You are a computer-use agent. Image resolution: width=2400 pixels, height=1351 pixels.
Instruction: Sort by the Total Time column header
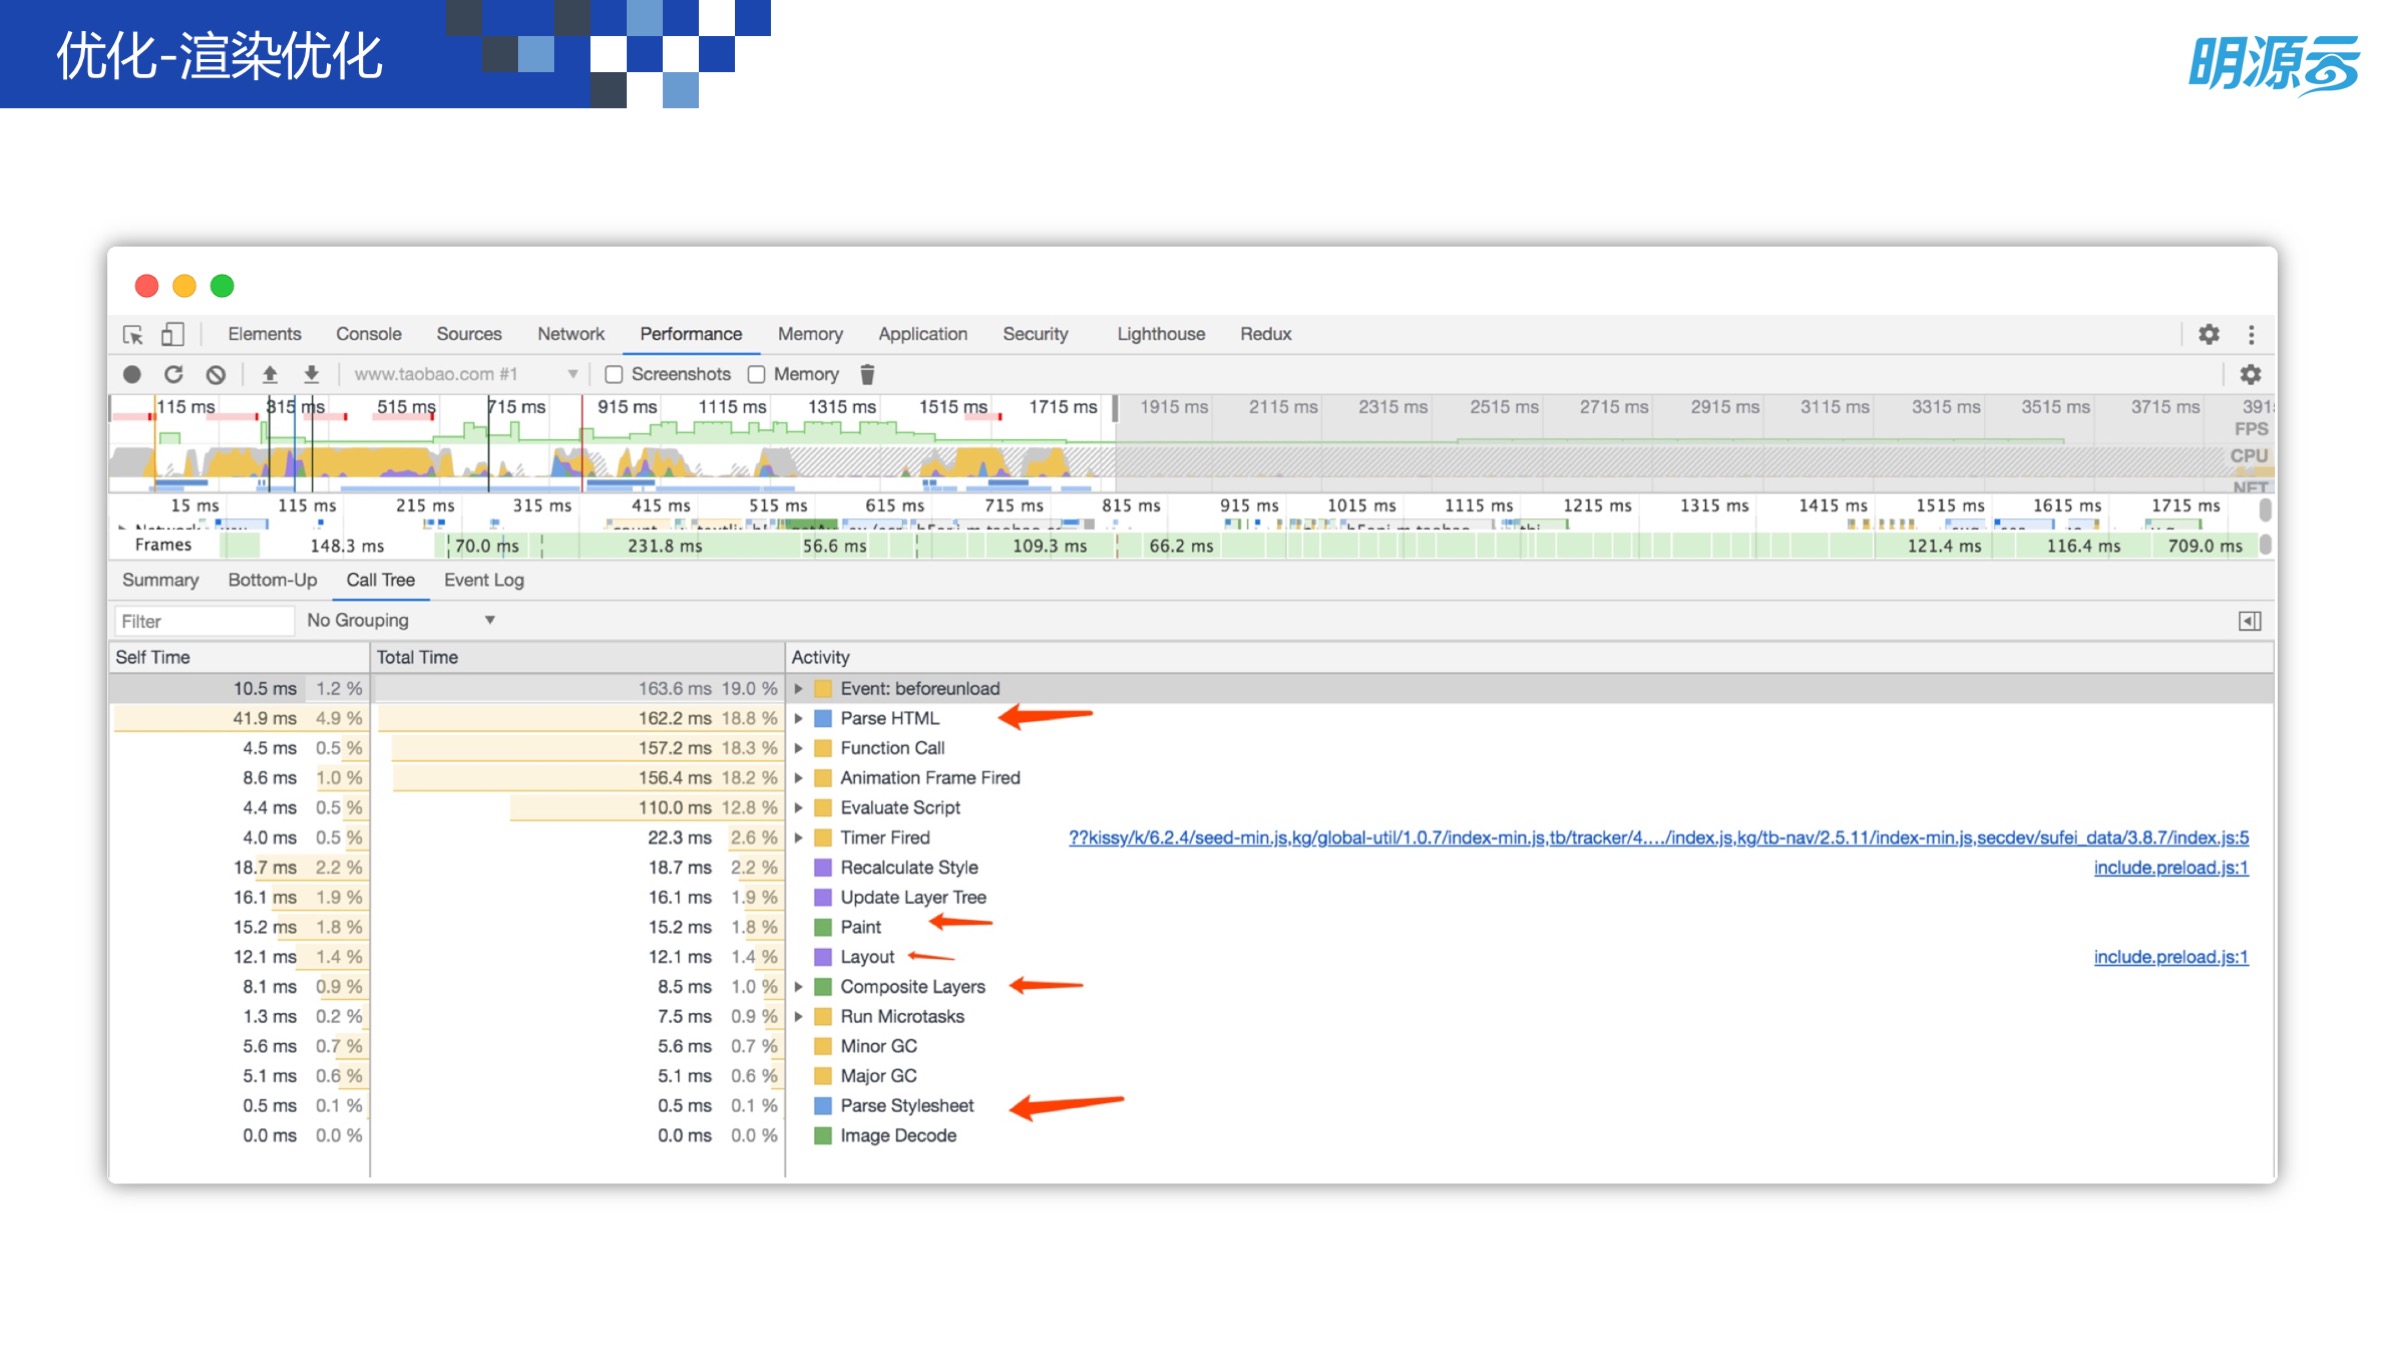[578, 657]
